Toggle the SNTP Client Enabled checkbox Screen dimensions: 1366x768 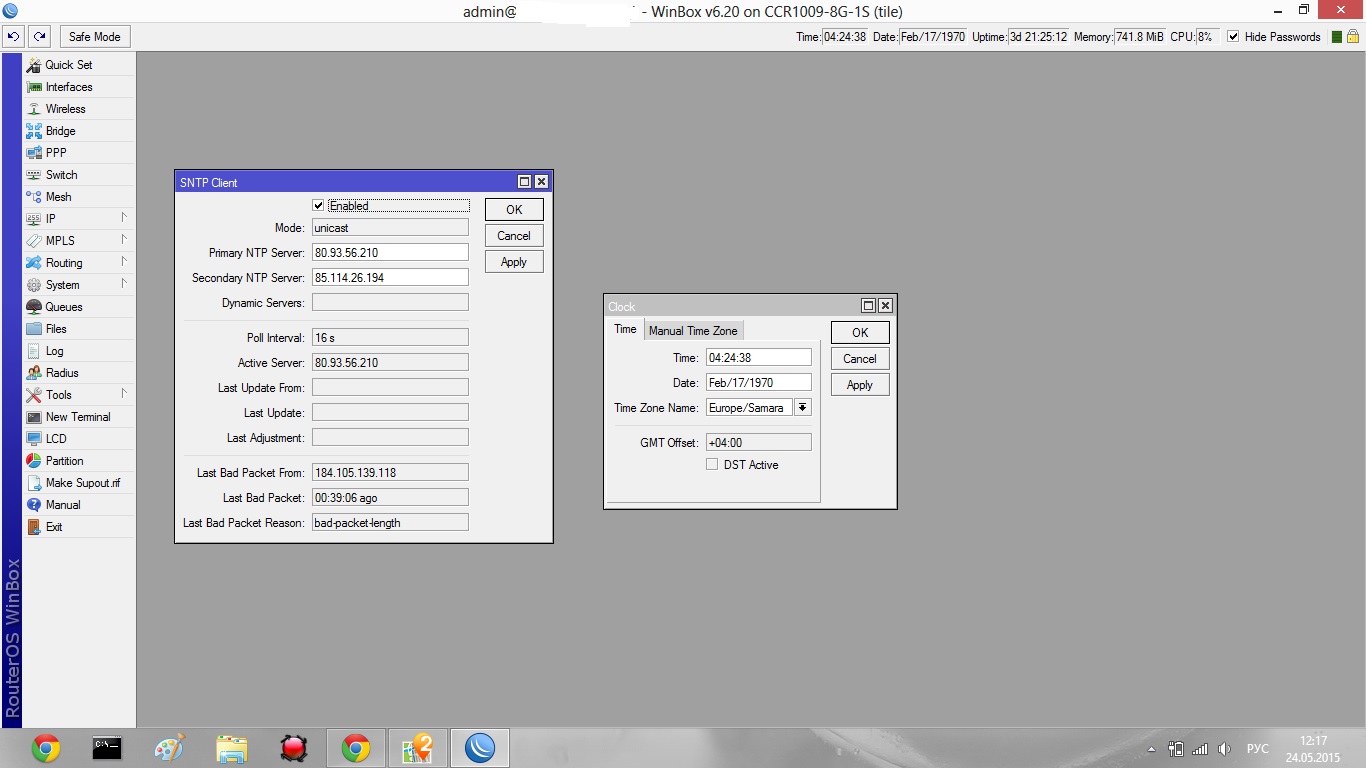click(319, 206)
